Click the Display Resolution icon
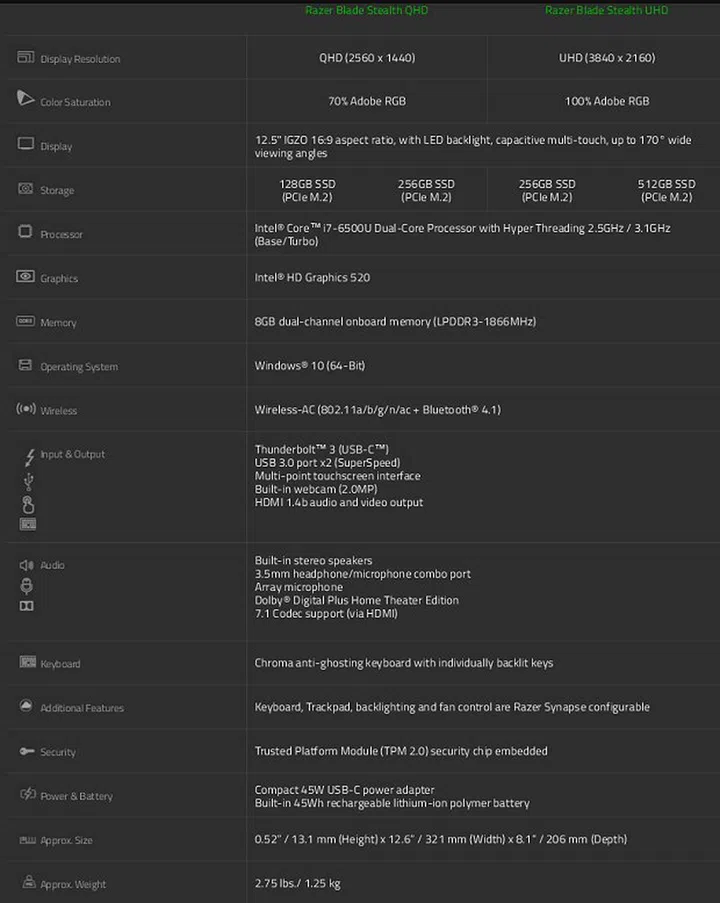 click(x=26, y=58)
